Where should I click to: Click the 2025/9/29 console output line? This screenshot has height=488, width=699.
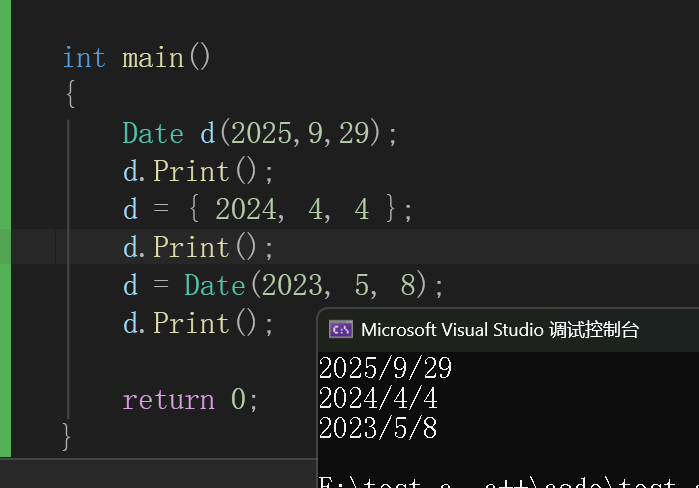click(385, 368)
